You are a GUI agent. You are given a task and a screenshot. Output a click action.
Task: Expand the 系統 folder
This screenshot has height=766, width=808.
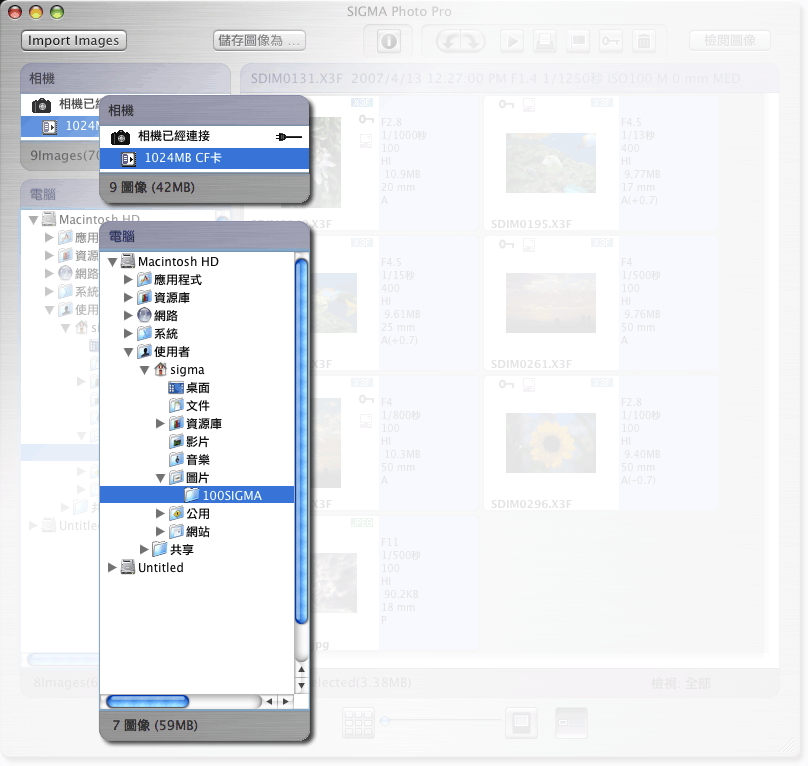(128, 334)
